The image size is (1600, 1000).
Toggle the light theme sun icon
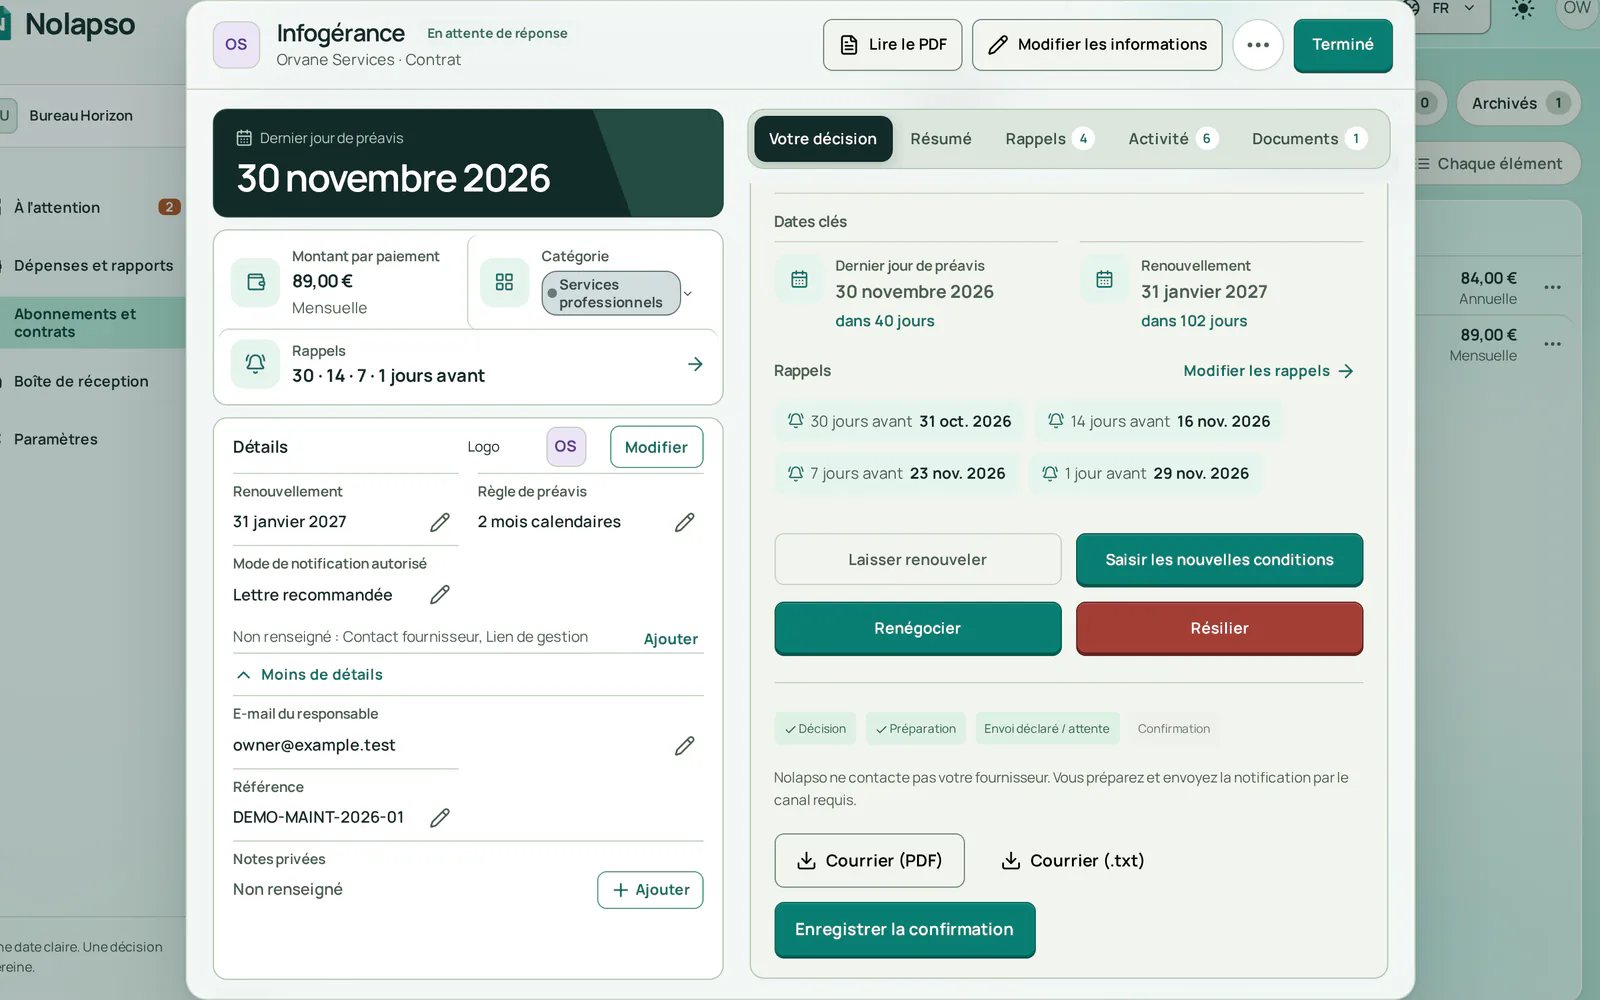[1523, 9]
